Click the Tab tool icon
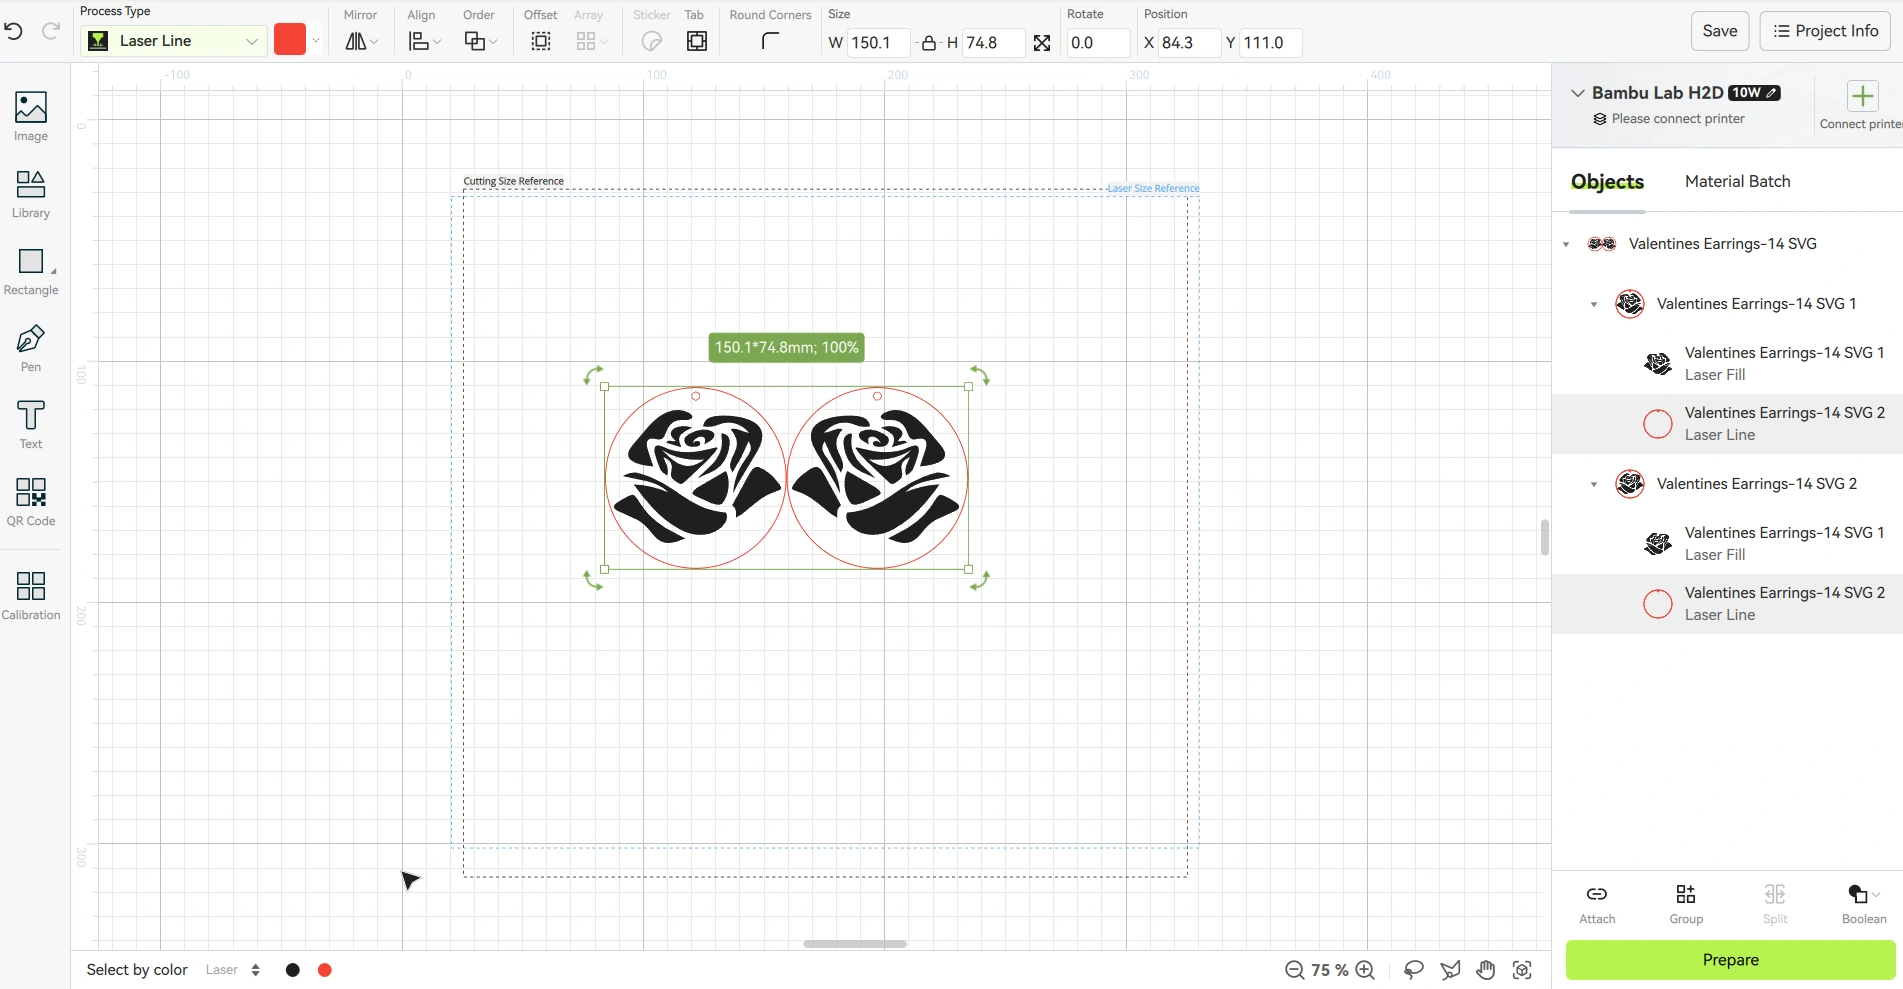The image size is (1903, 989). pyautogui.click(x=697, y=41)
